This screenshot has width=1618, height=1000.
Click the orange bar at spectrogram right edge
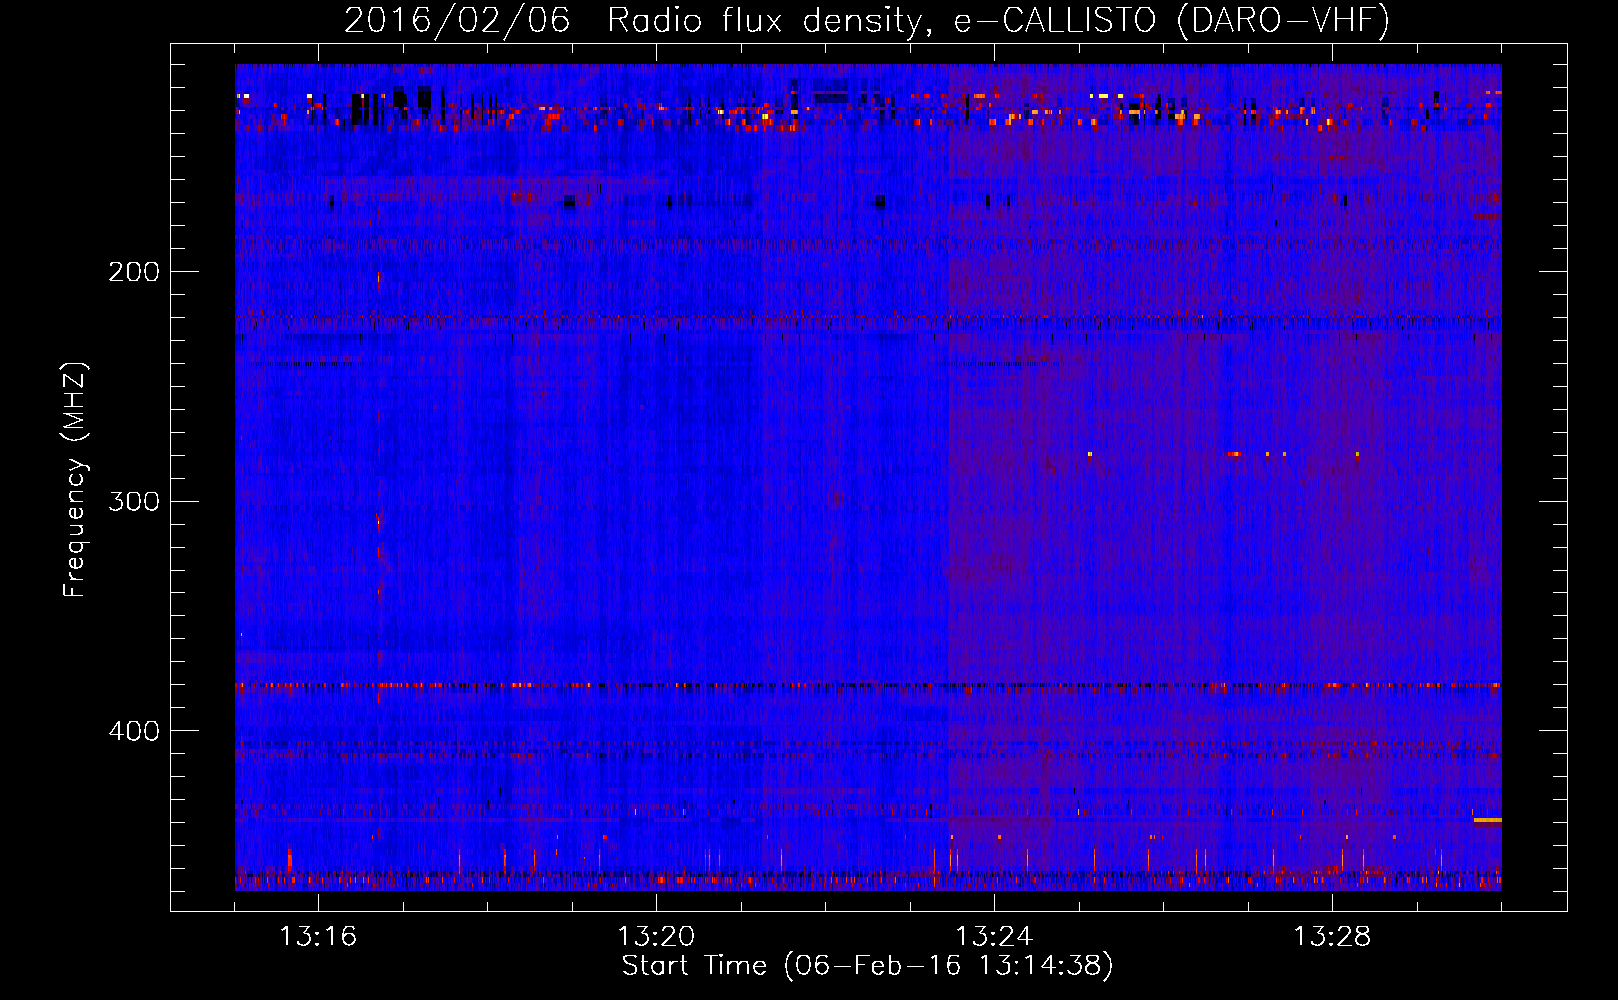click(x=1488, y=820)
